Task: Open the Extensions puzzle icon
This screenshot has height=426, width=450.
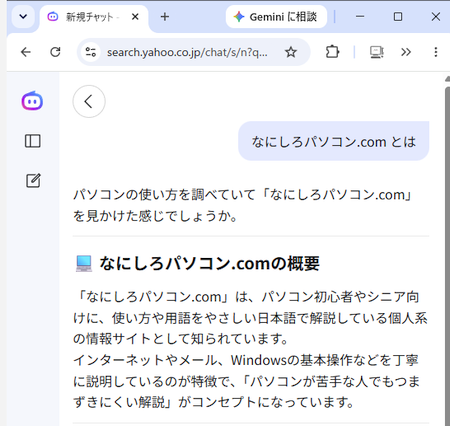Action: click(x=332, y=52)
